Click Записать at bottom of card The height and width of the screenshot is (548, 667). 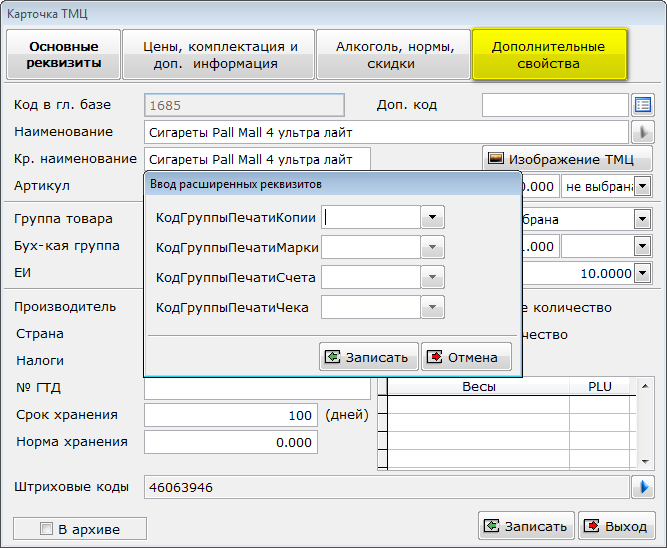coord(526,526)
